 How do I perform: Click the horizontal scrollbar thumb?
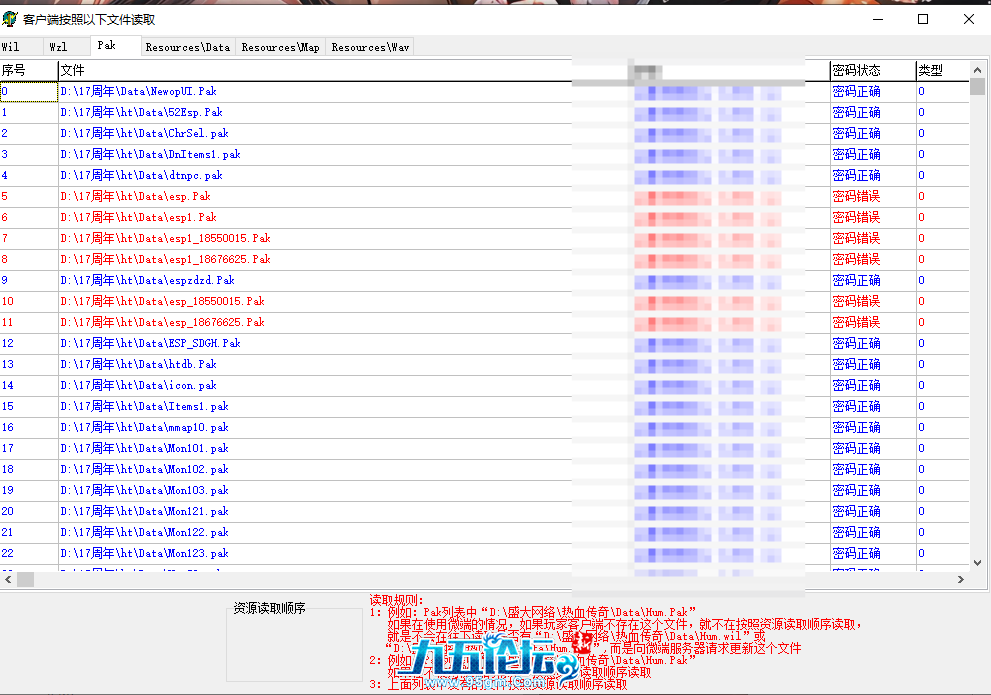25,579
